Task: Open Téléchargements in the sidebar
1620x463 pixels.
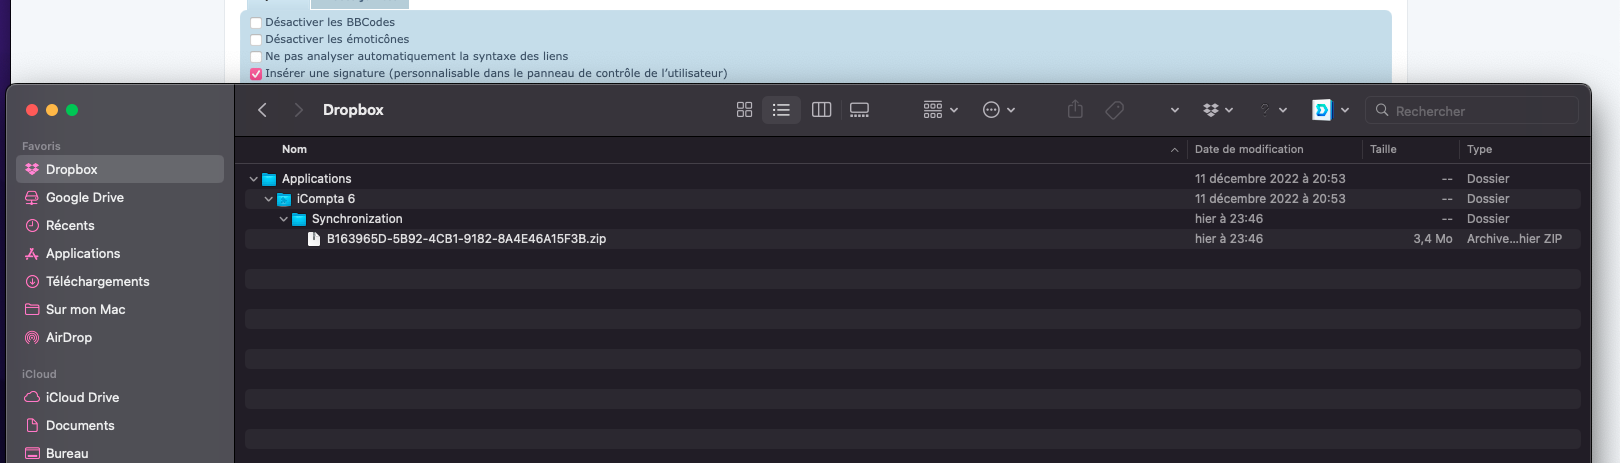Action: (x=120, y=281)
